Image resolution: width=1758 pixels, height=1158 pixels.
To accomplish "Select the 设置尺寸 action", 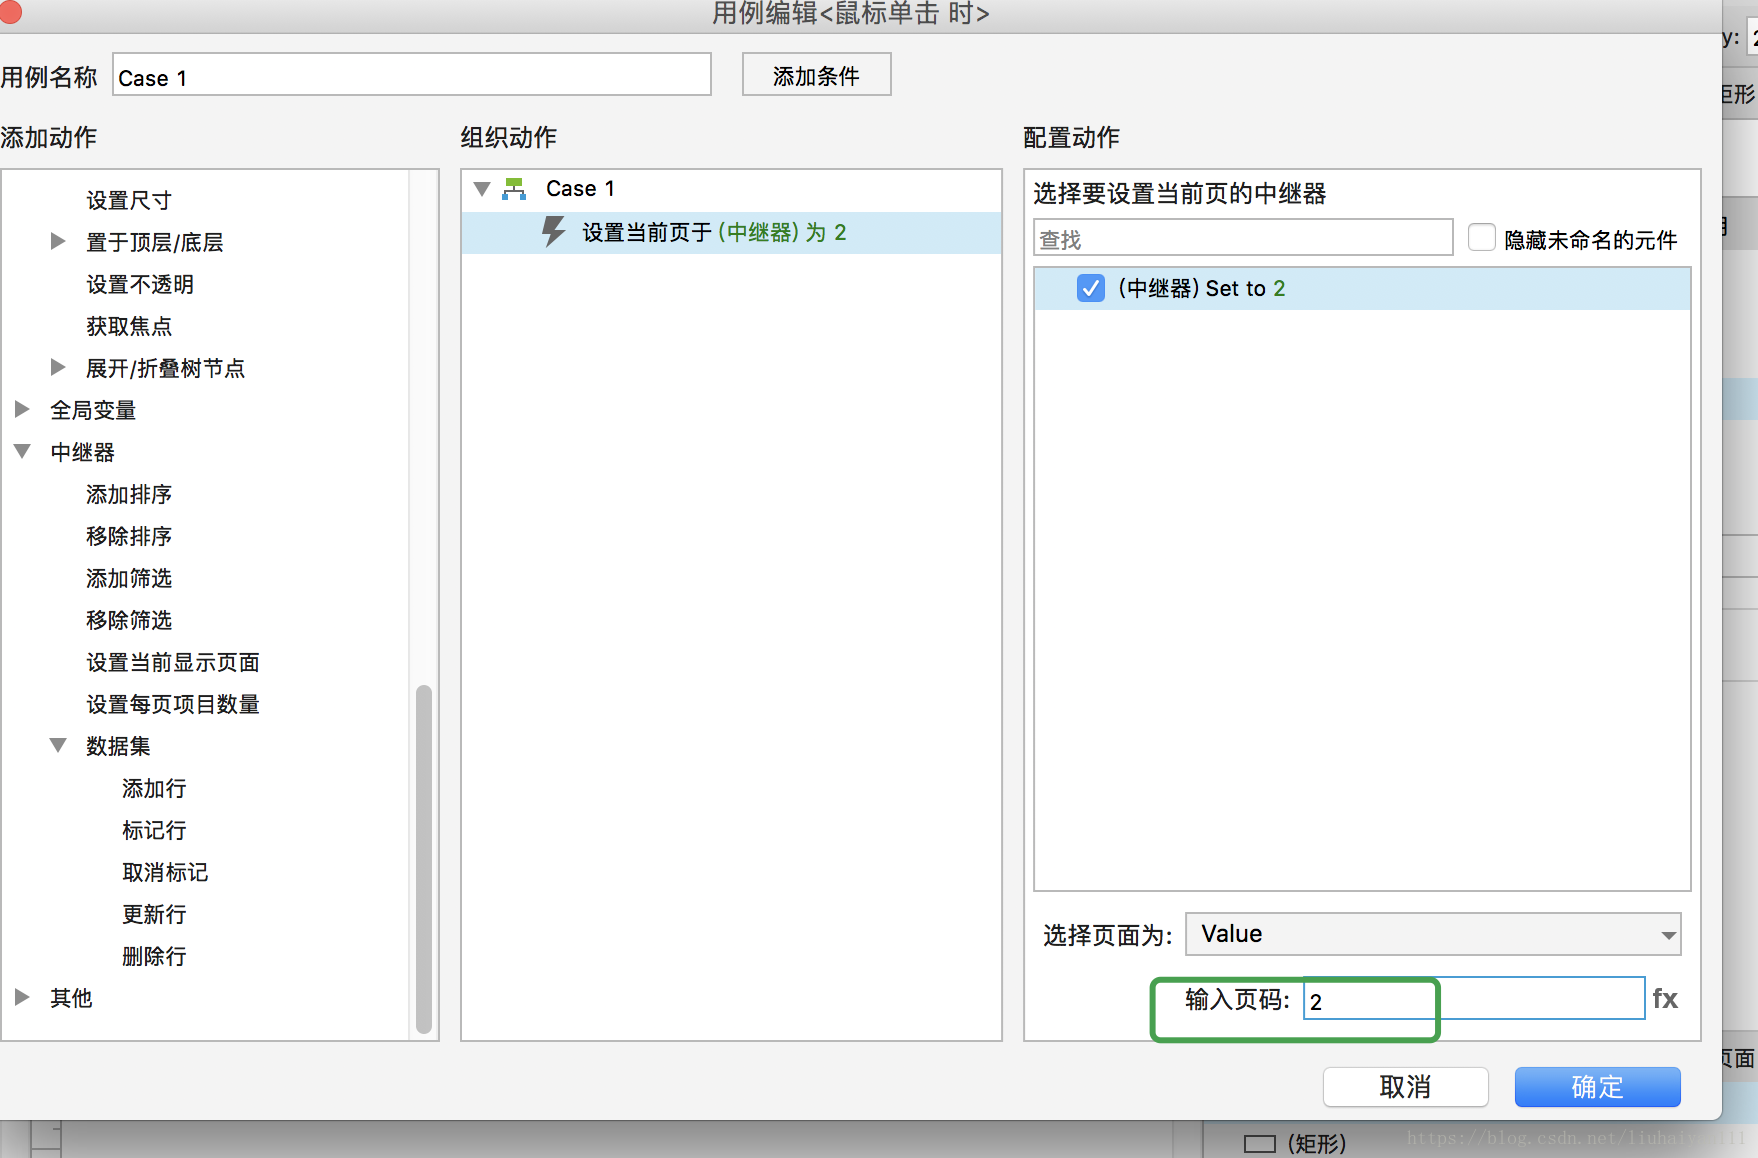I will (x=129, y=200).
